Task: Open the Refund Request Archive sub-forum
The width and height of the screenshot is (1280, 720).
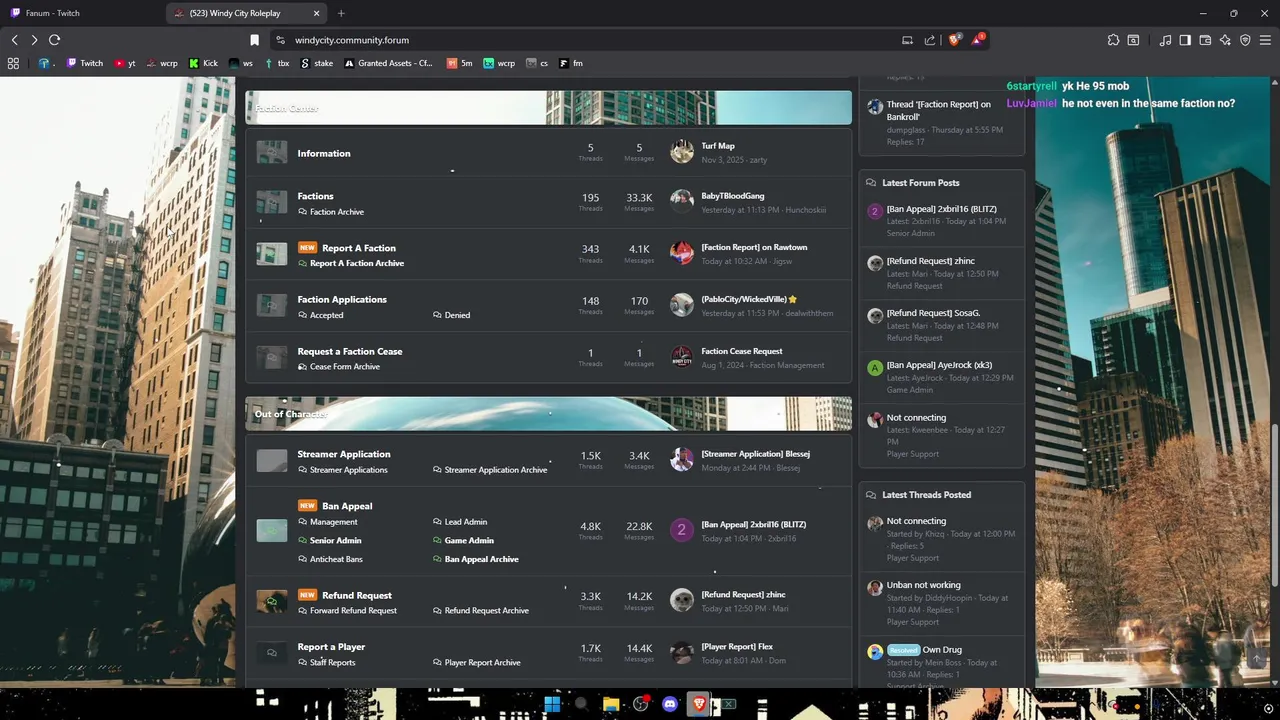Action: click(x=487, y=611)
